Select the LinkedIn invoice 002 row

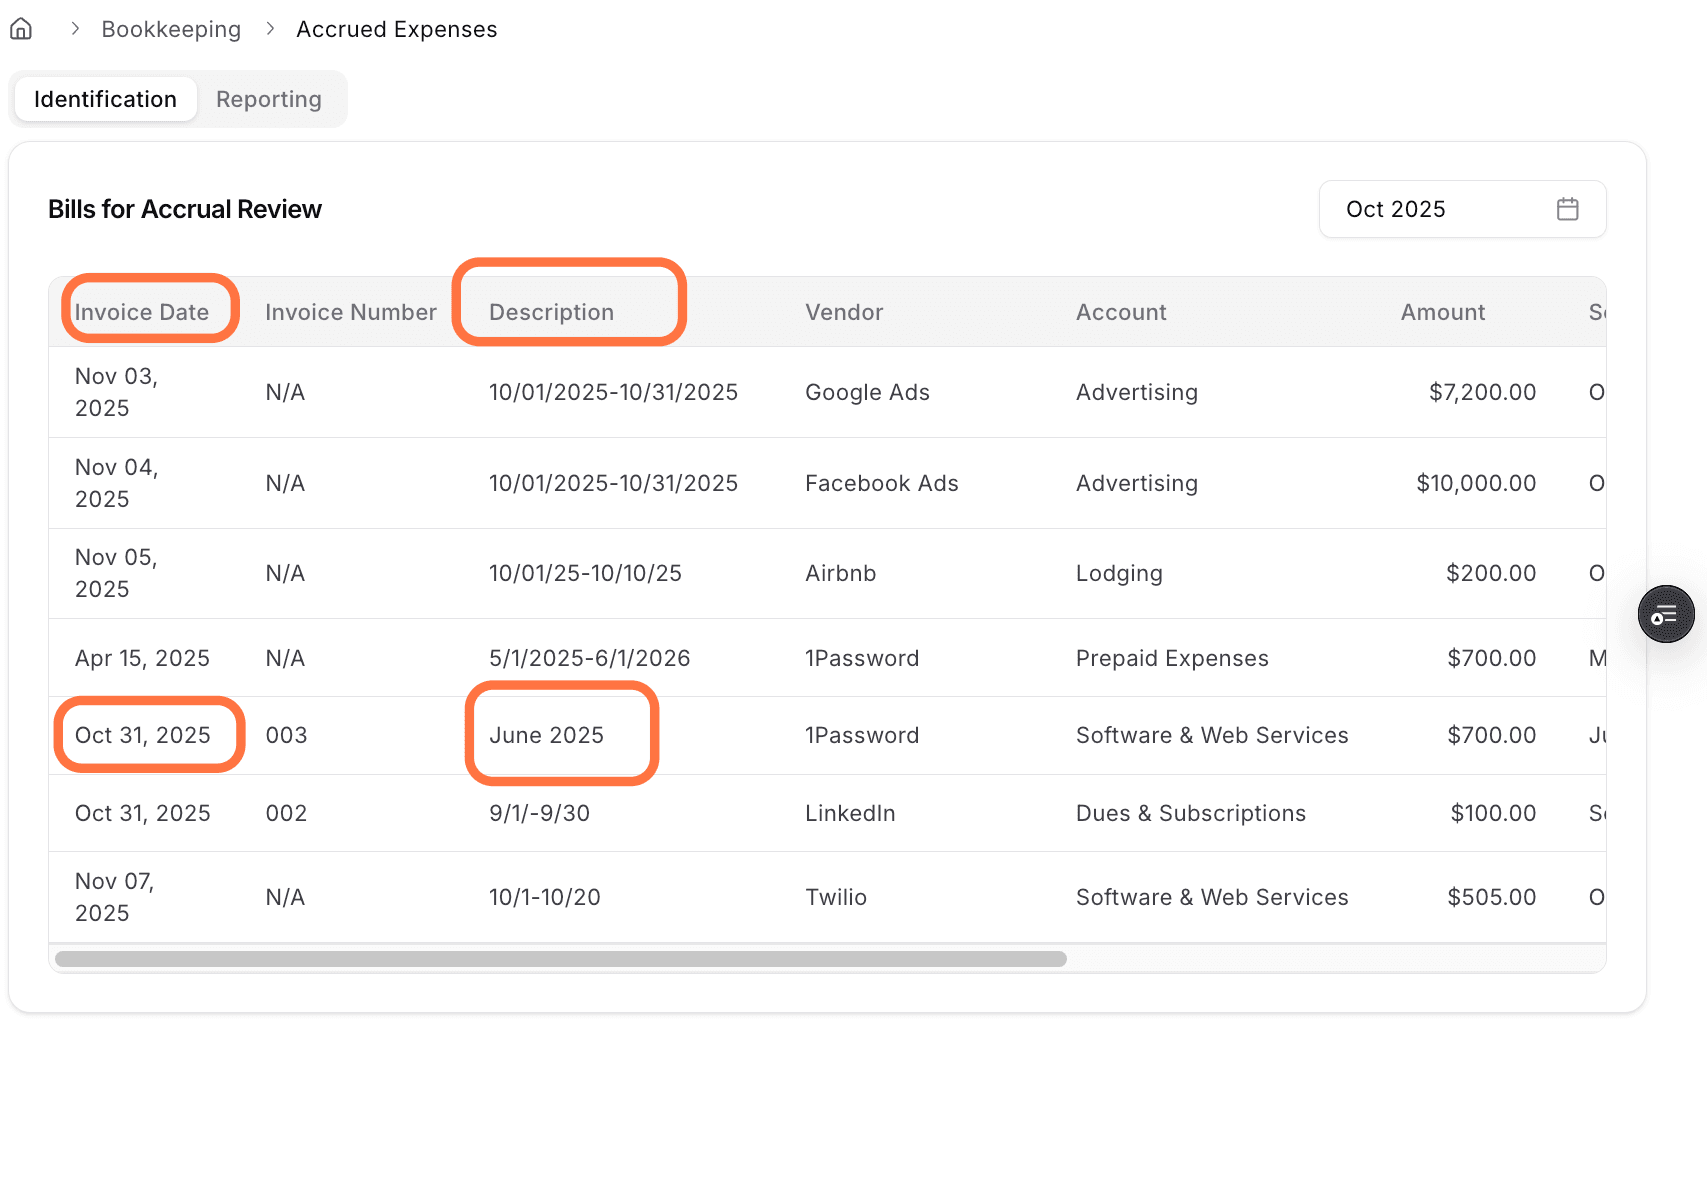(849, 813)
